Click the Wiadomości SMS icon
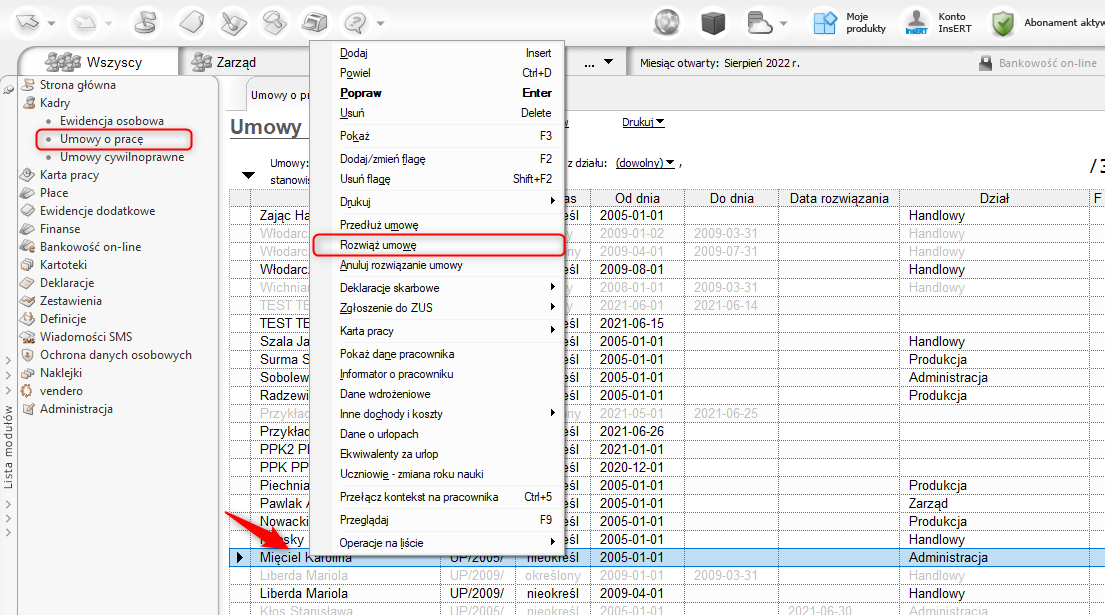The height and width of the screenshot is (615, 1105). (27, 337)
